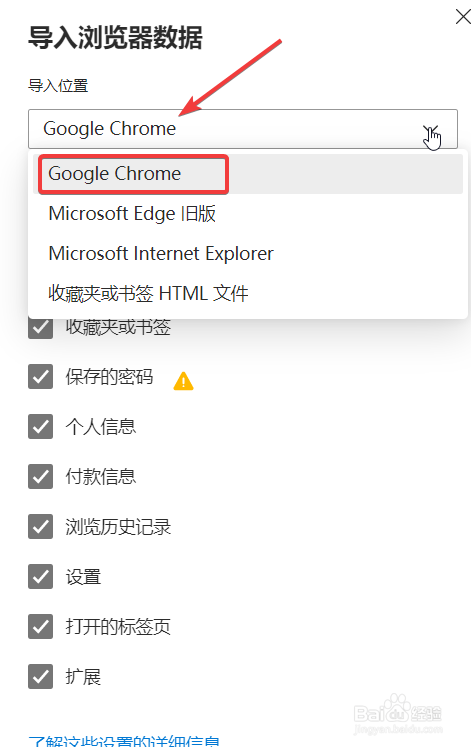This screenshot has height=747, width=471.
Task: Disable the 浏览历史记录 checkbox
Action: pos(40,526)
